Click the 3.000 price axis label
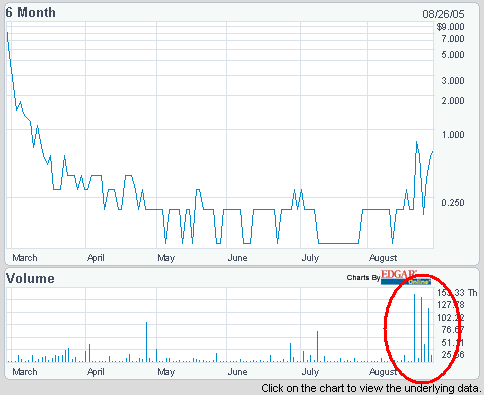Viewport: 484px width, 395px height. pyautogui.click(x=453, y=81)
